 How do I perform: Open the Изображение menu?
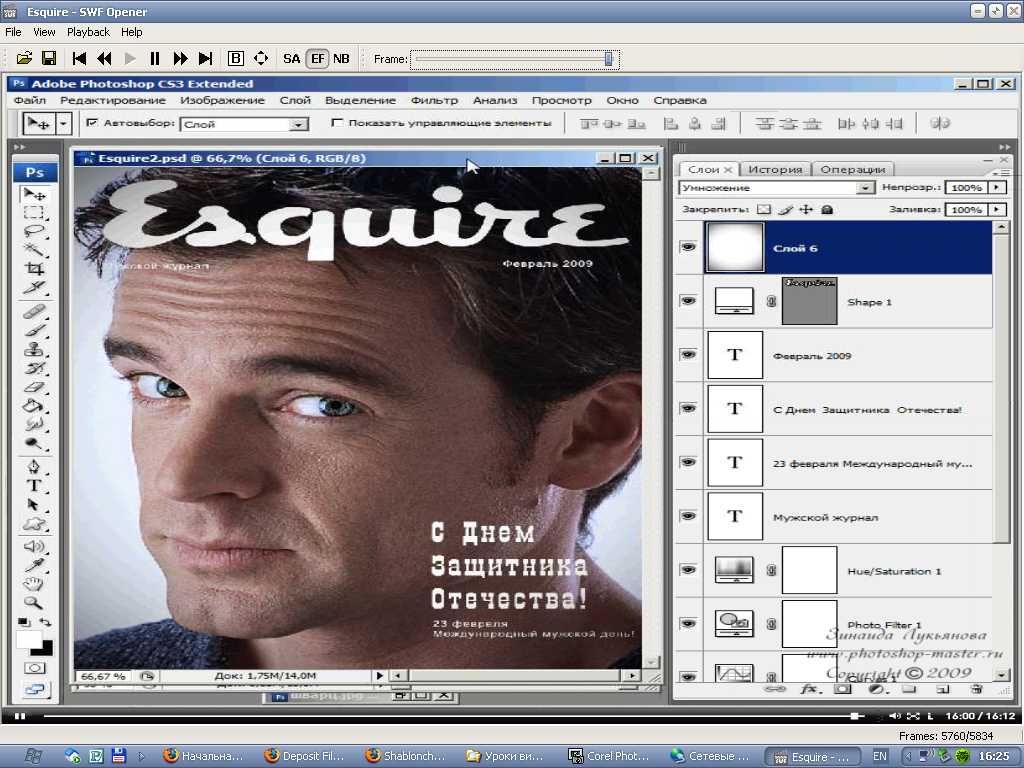tap(223, 100)
